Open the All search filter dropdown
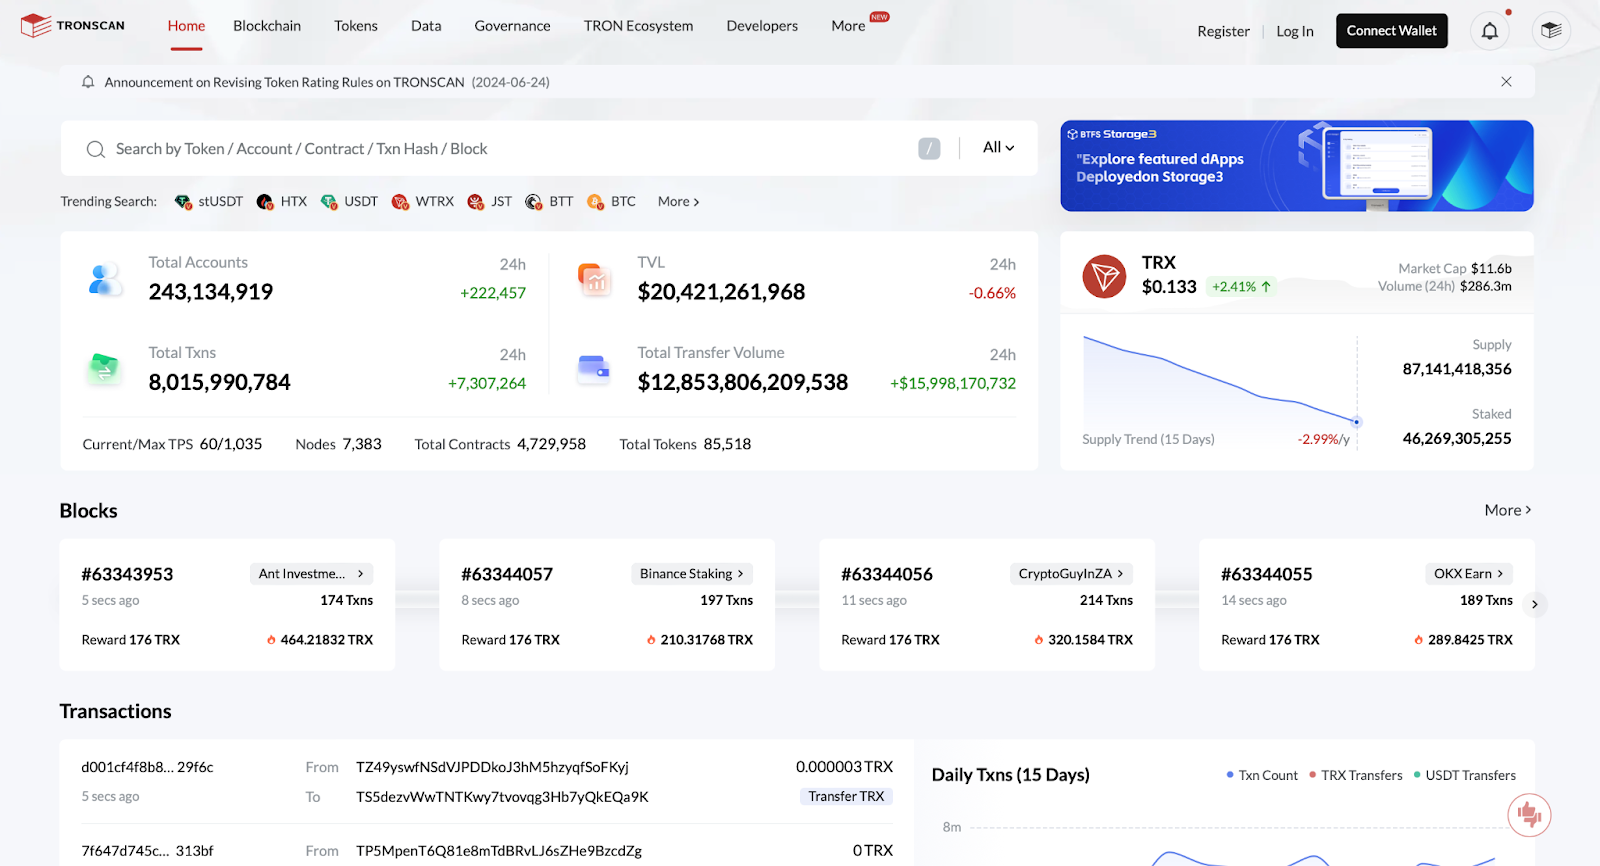The width and height of the screenshot is (1600, 866). [998, 148]
